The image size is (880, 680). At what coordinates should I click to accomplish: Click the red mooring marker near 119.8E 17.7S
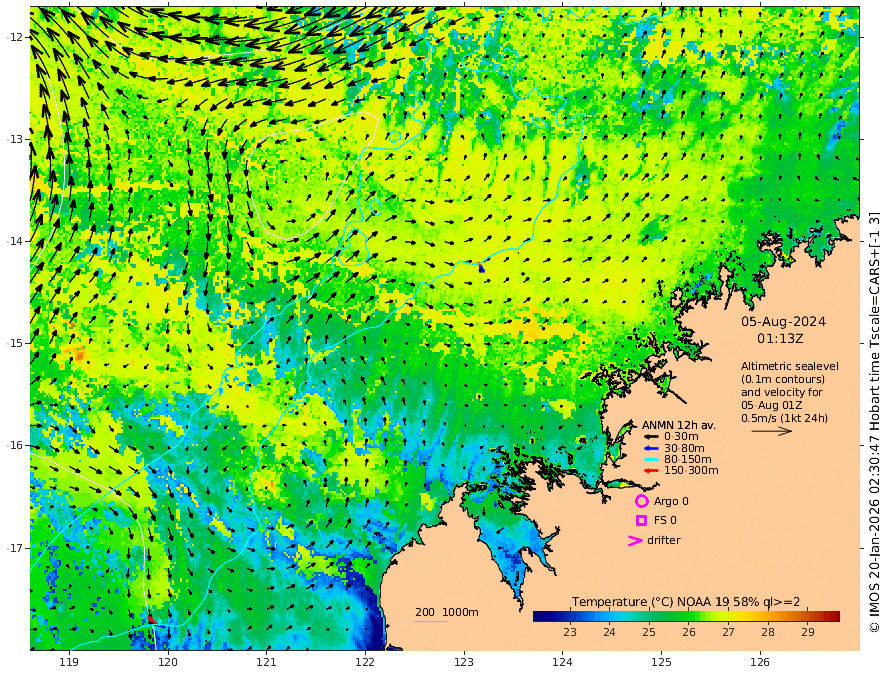[x=152, y=619]
